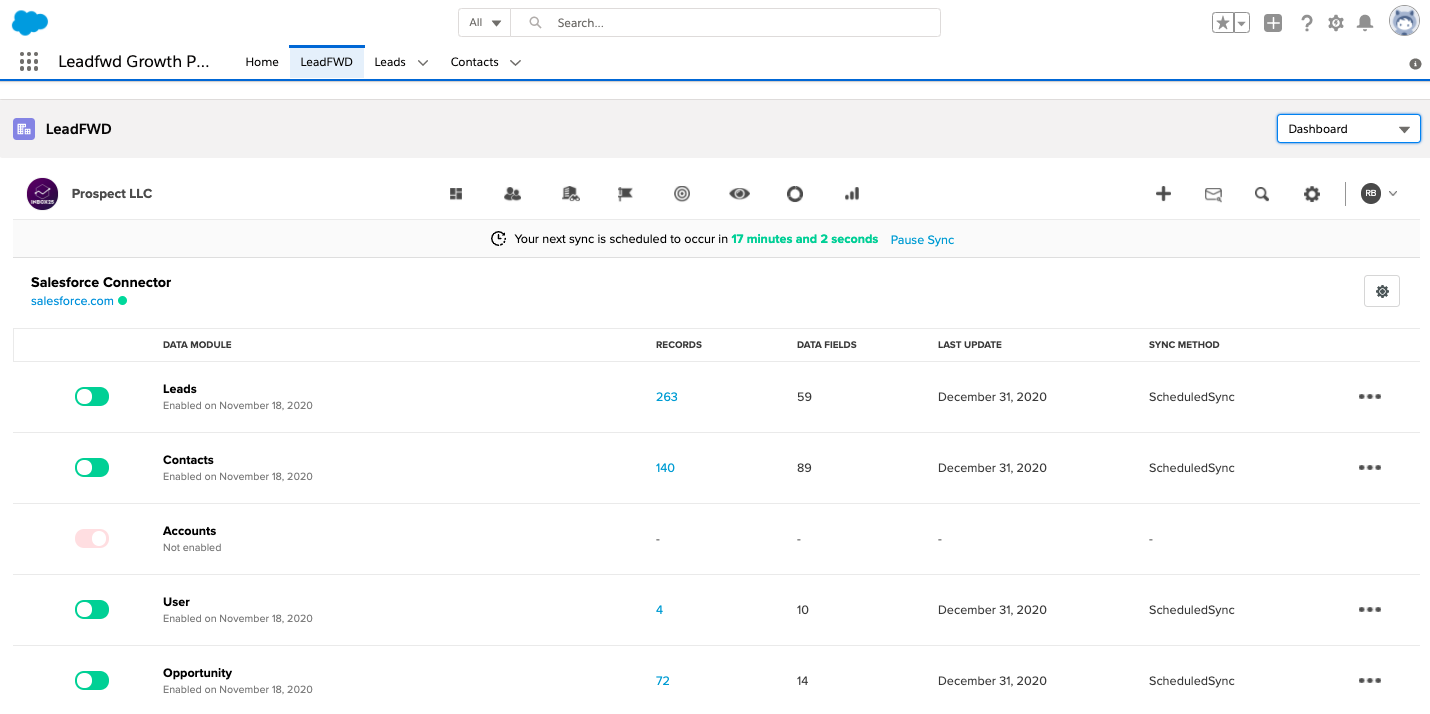Click the RECORDS column header
This screenshot has width=1430, height=714.
(679, 345)
